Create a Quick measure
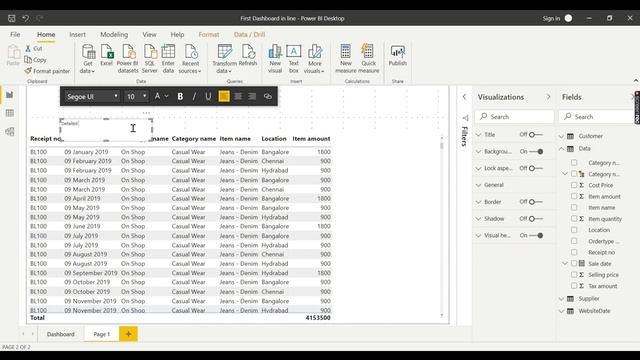 point(369,59)
